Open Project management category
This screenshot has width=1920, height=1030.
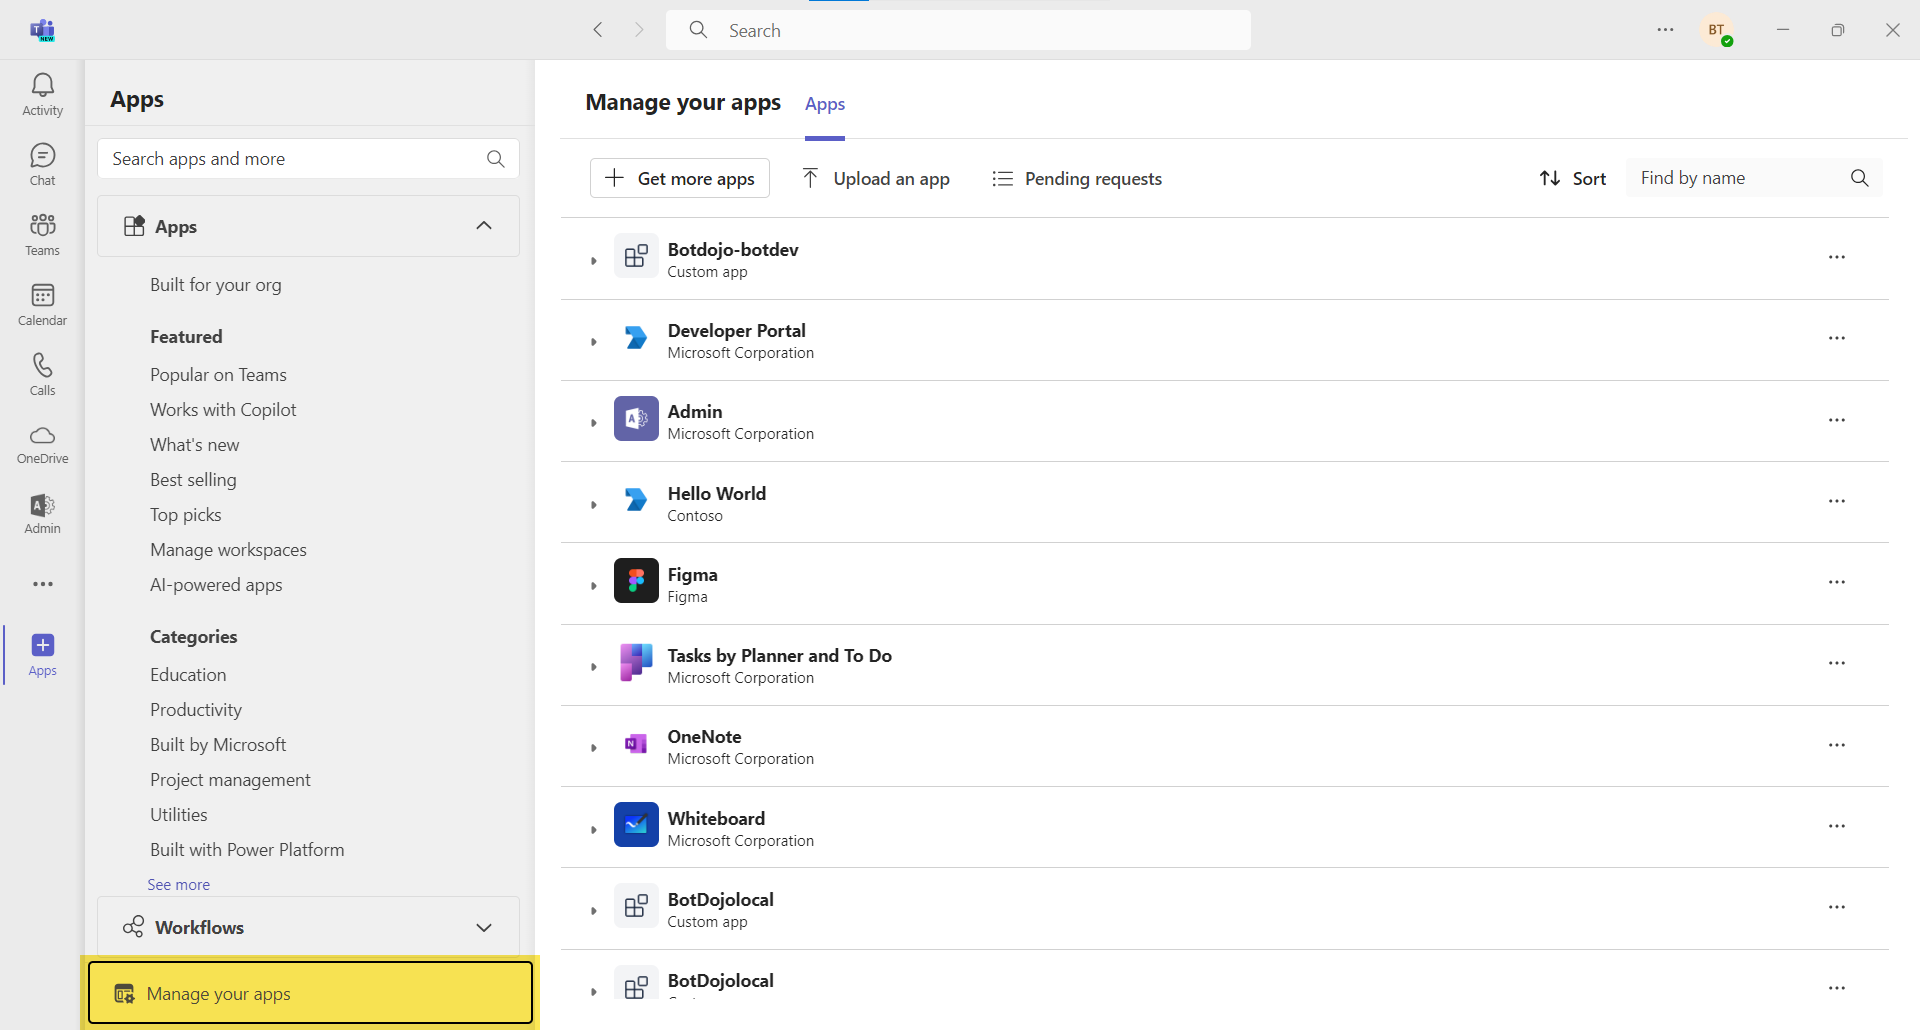(230, 780)
